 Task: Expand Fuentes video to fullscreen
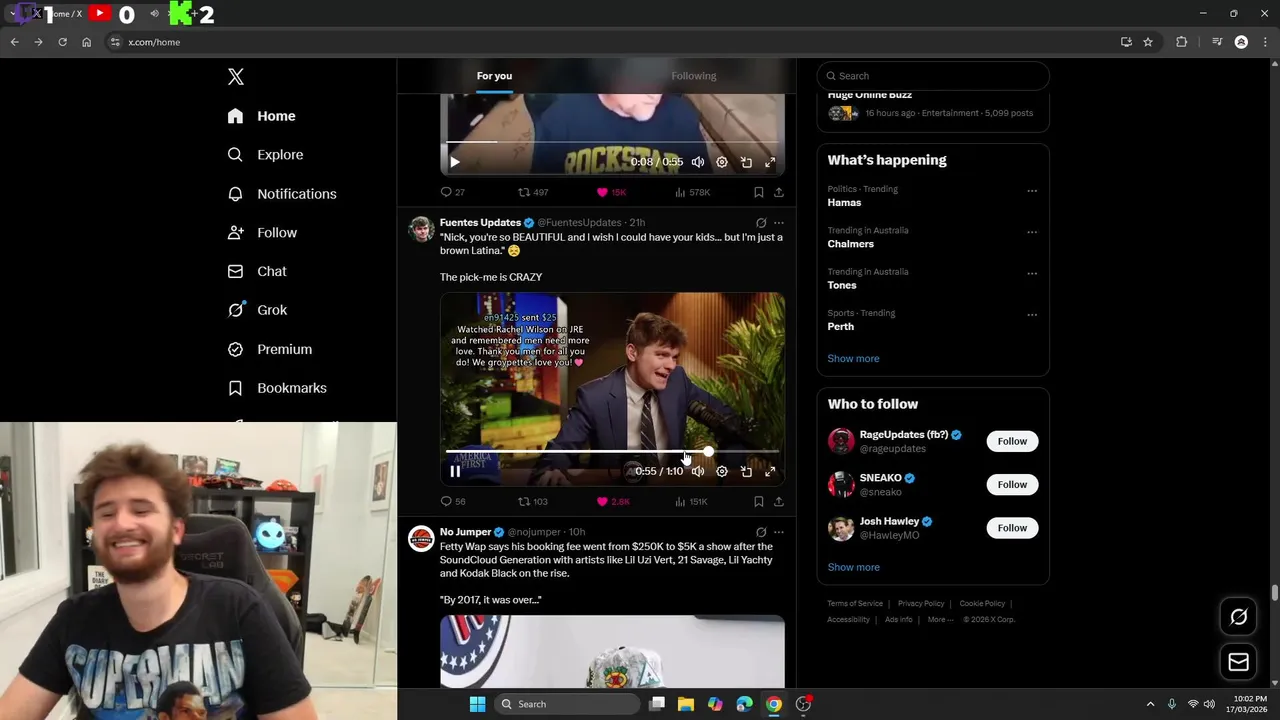pos(770,472)
